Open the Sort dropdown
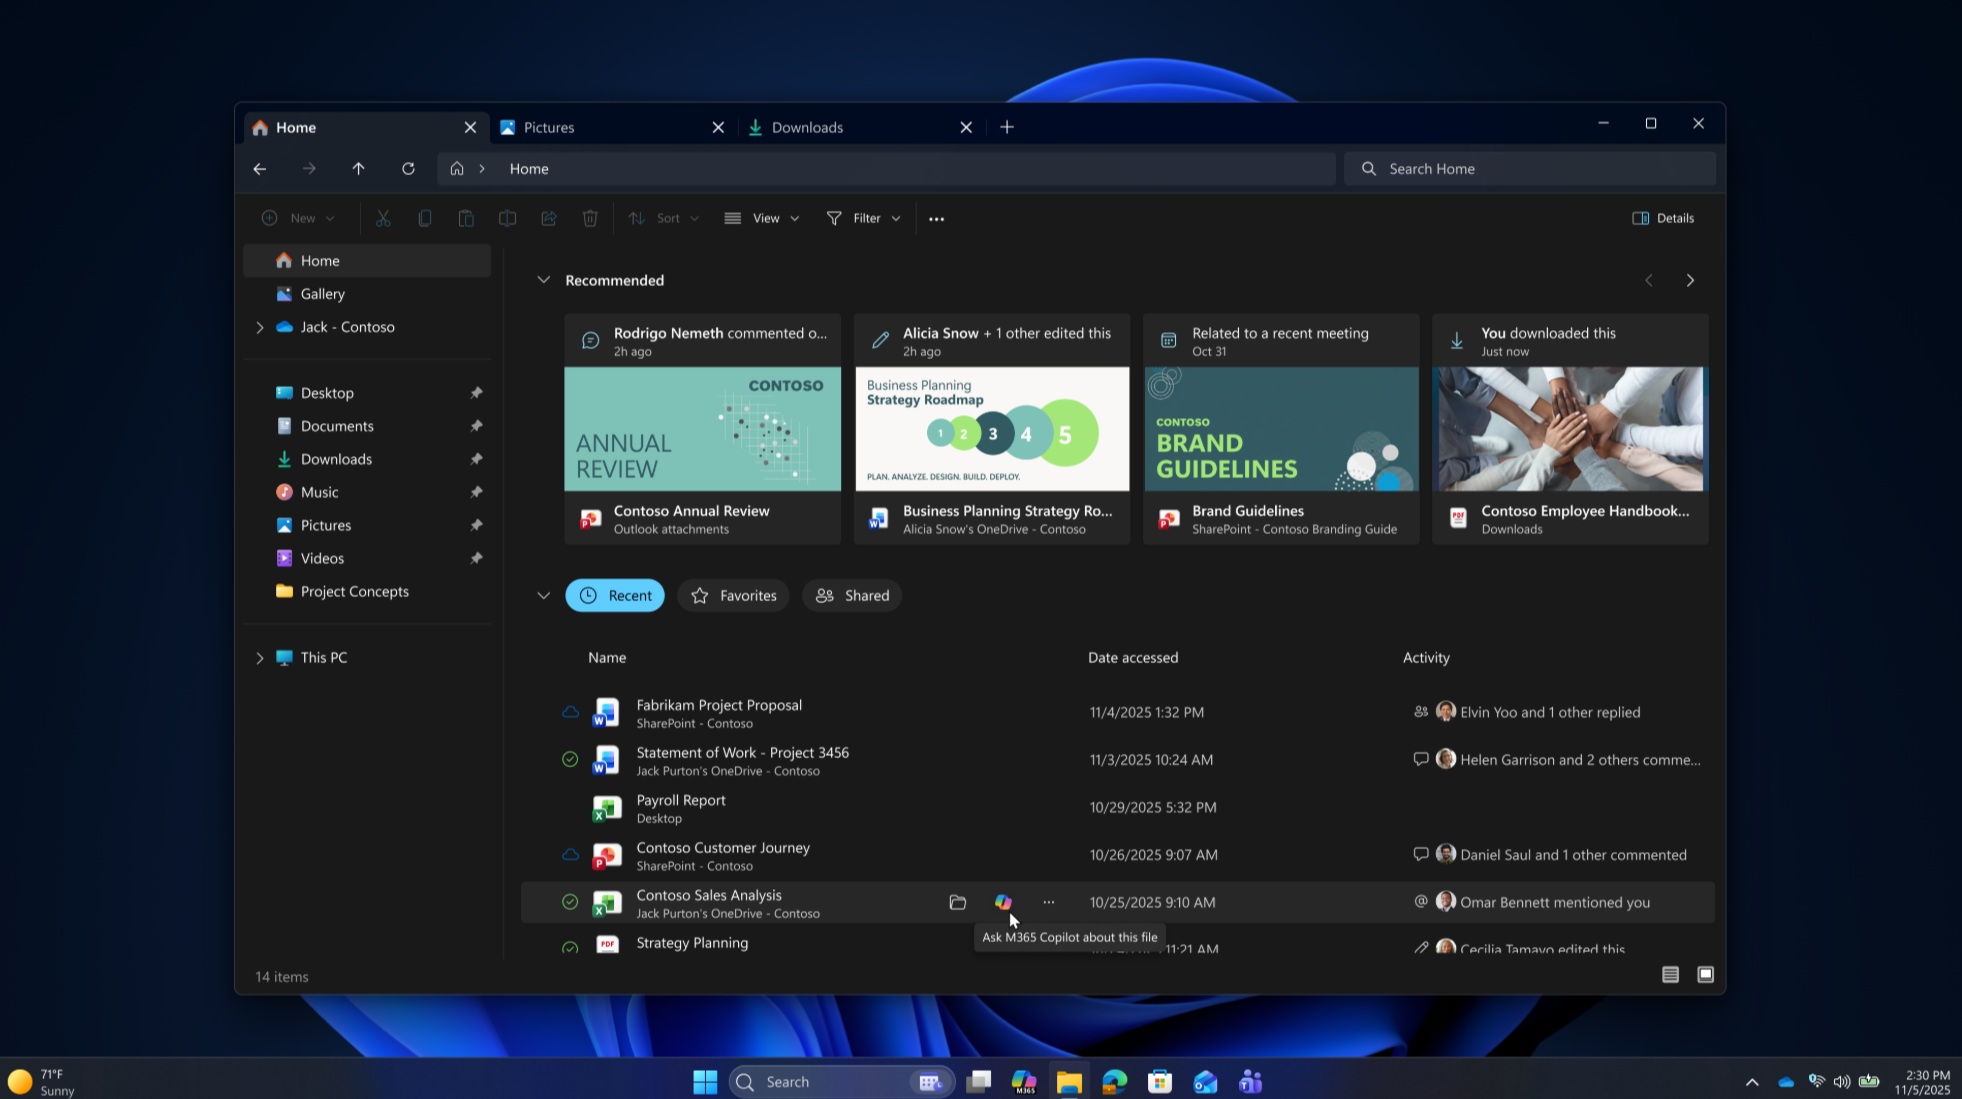 [x=663, y=217]
